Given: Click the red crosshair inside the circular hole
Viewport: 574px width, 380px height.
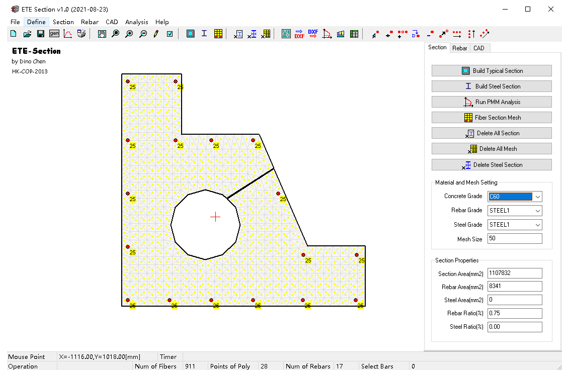Looking at the screenshot, I should point(215,217).
